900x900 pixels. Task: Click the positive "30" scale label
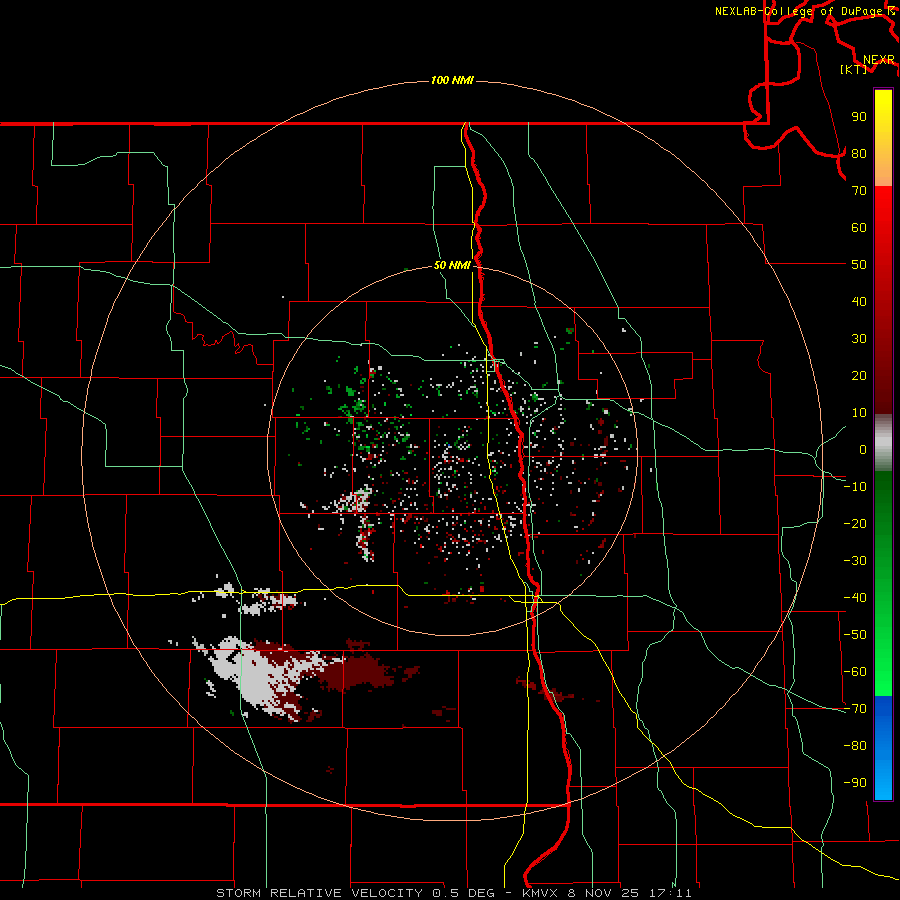(x=859, y=339)
